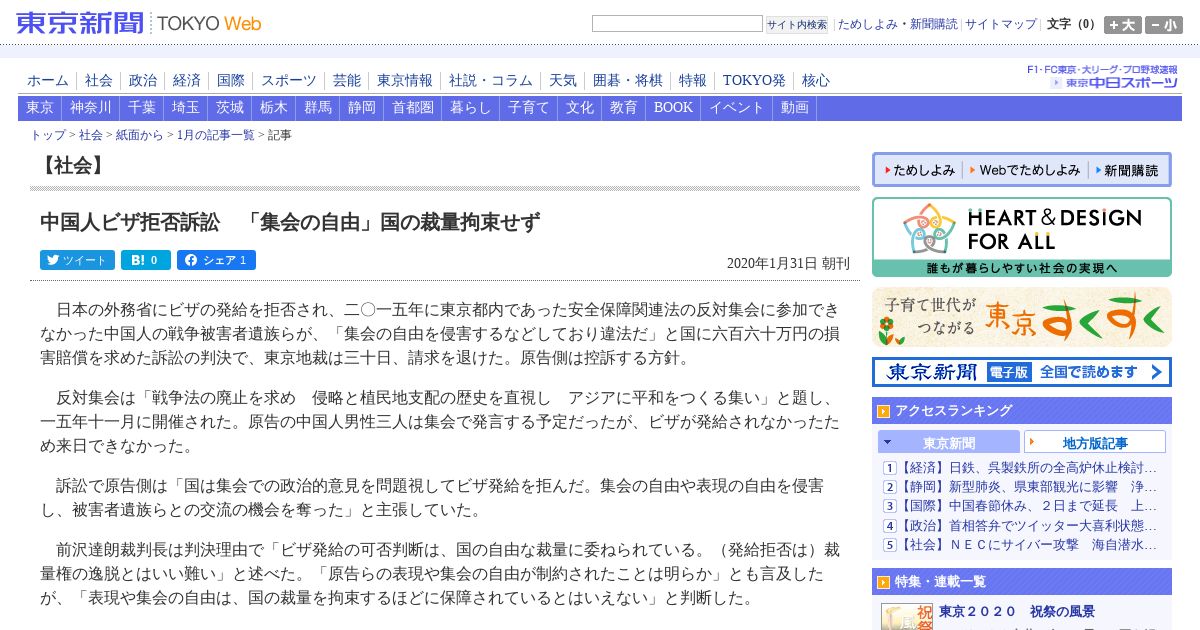Select 神奈川 in the regional bar
1200x630 pixels.
pyautogui.click(x=91, y=108)
